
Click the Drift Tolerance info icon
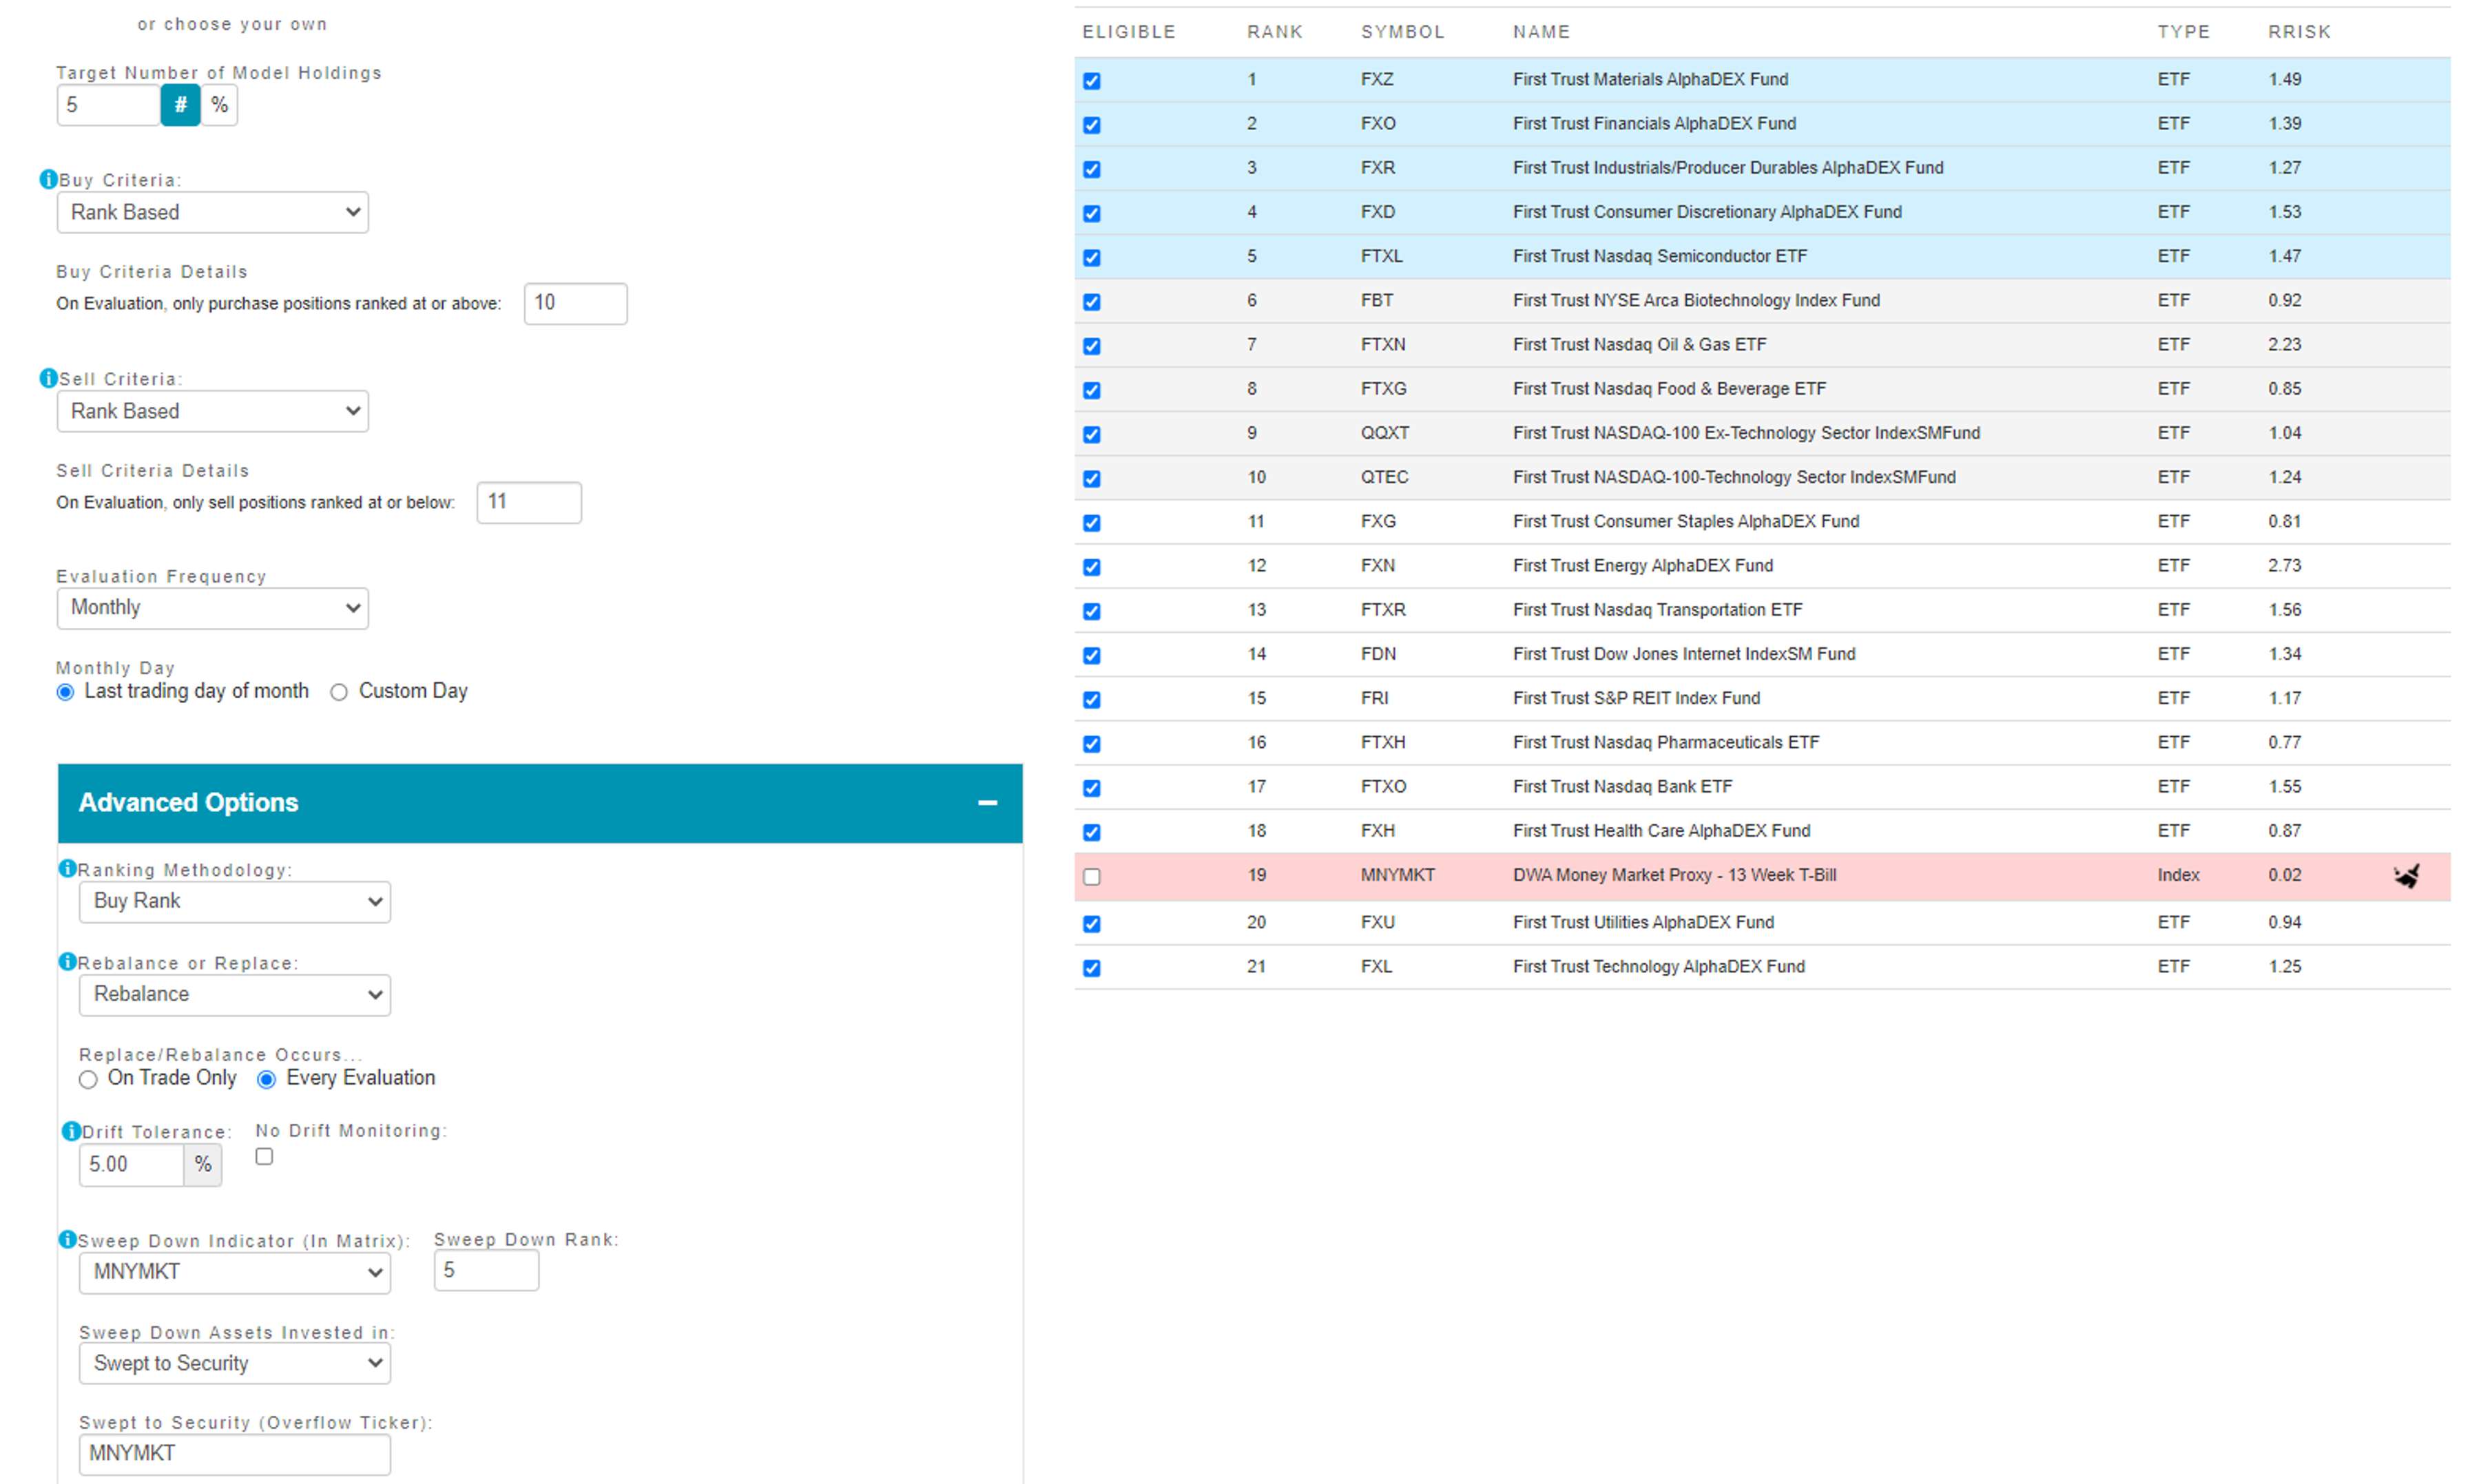tap(71, 1131)
